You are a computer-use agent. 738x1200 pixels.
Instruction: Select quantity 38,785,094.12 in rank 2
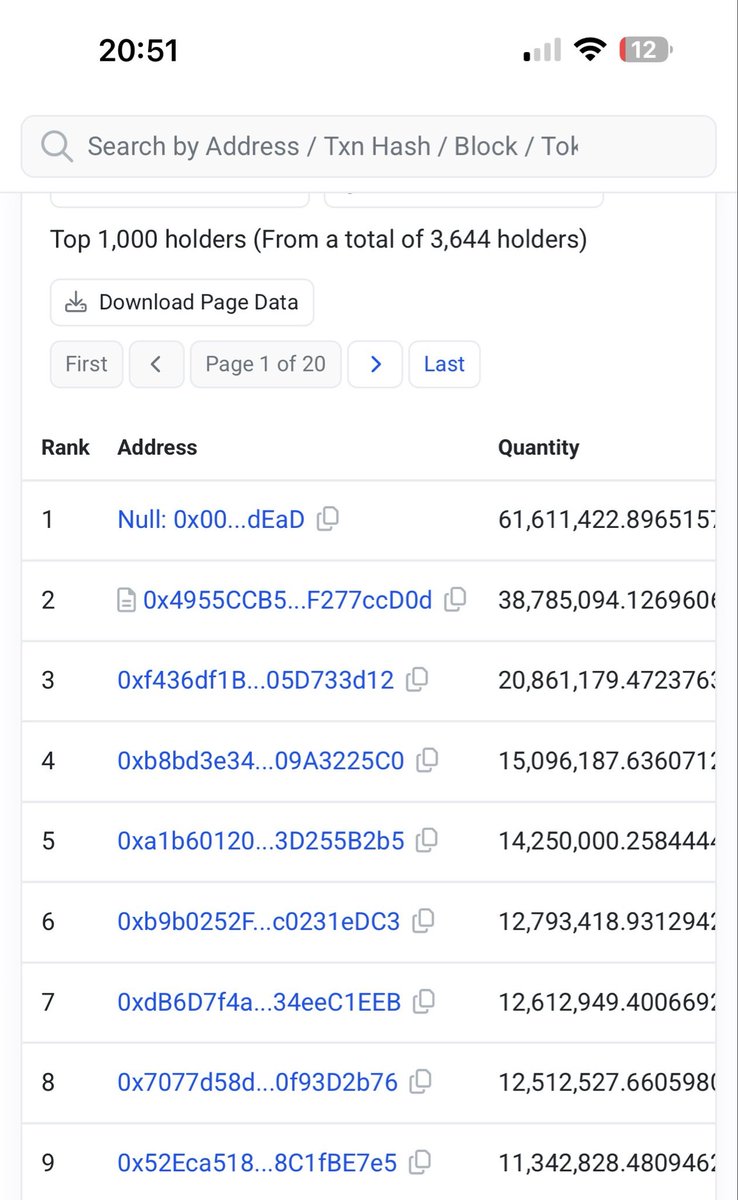pyautogui.click(x=607, y=600)
